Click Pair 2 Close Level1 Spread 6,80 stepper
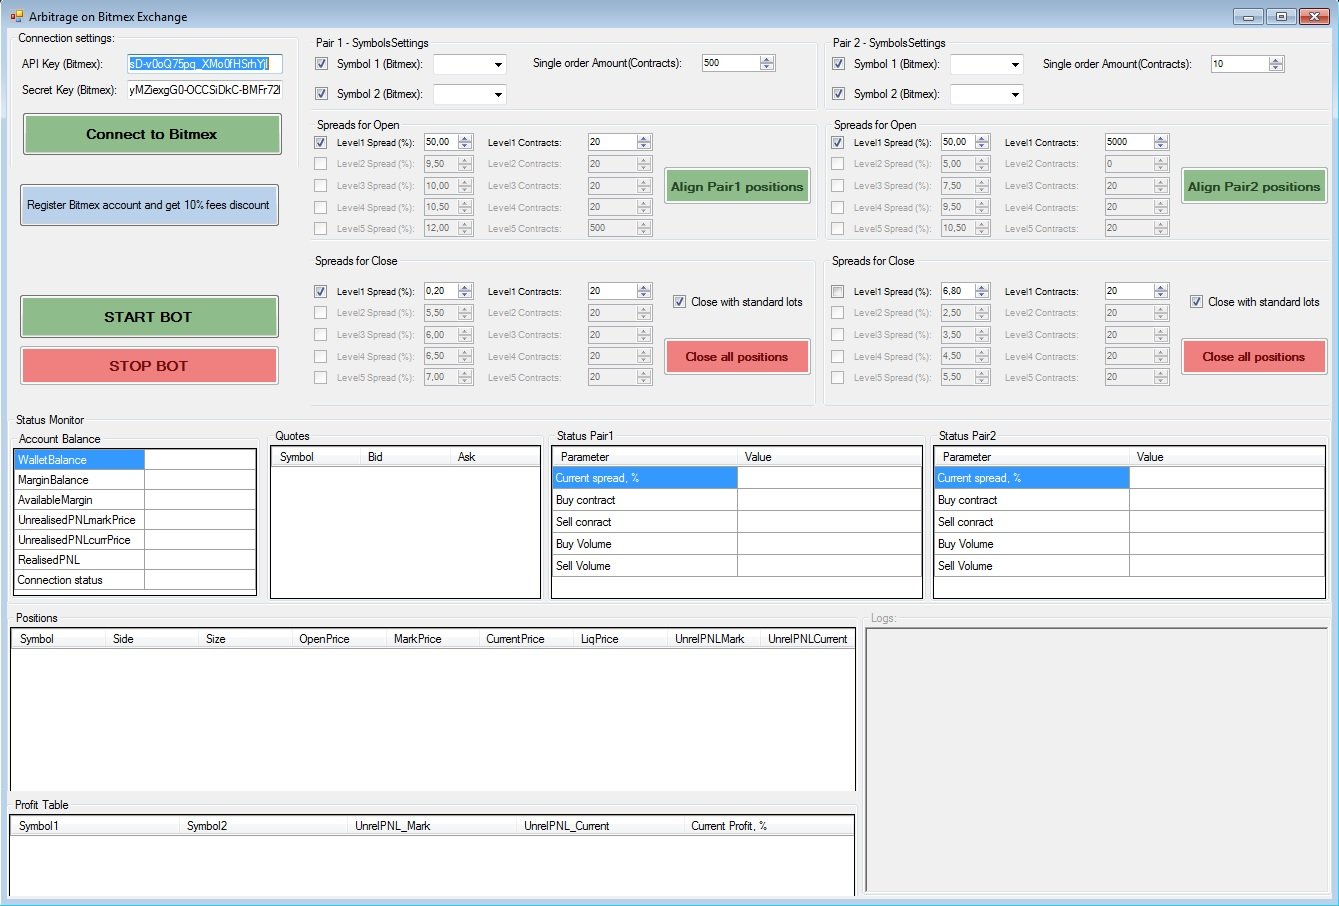Viewport: 1339px width, 906px height. point(982,291)
